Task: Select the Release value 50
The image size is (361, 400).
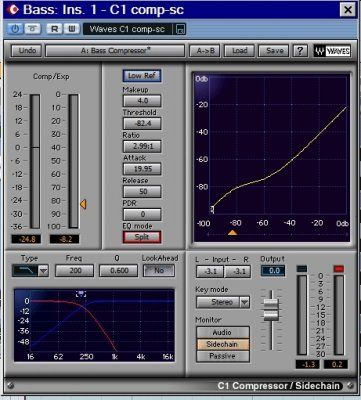Action: 142,192
